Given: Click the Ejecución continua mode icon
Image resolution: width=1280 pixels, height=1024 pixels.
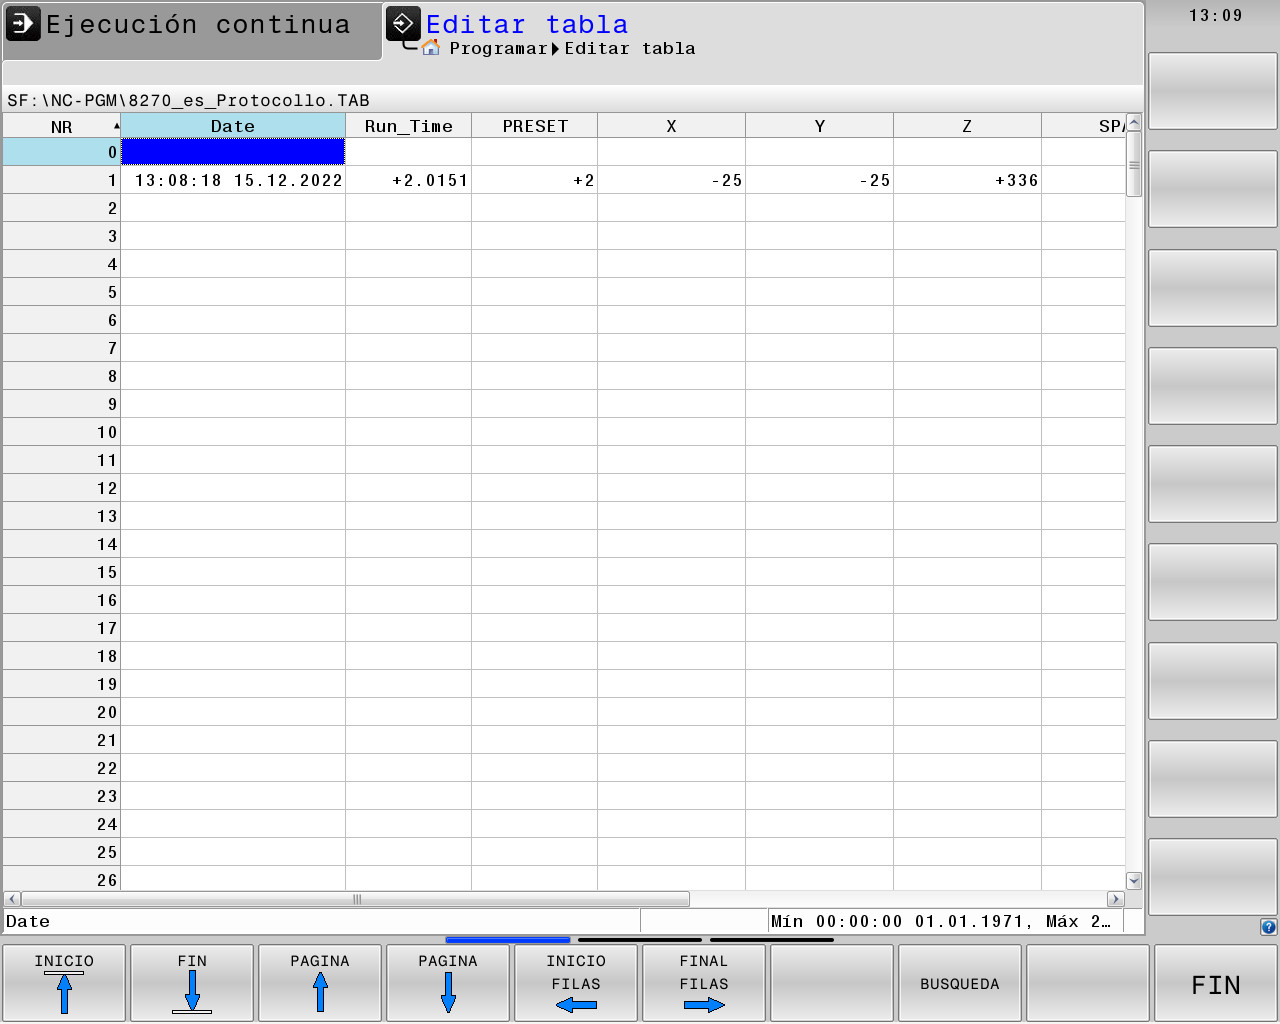Looking at the screenshot, I should tap(23, 23).
